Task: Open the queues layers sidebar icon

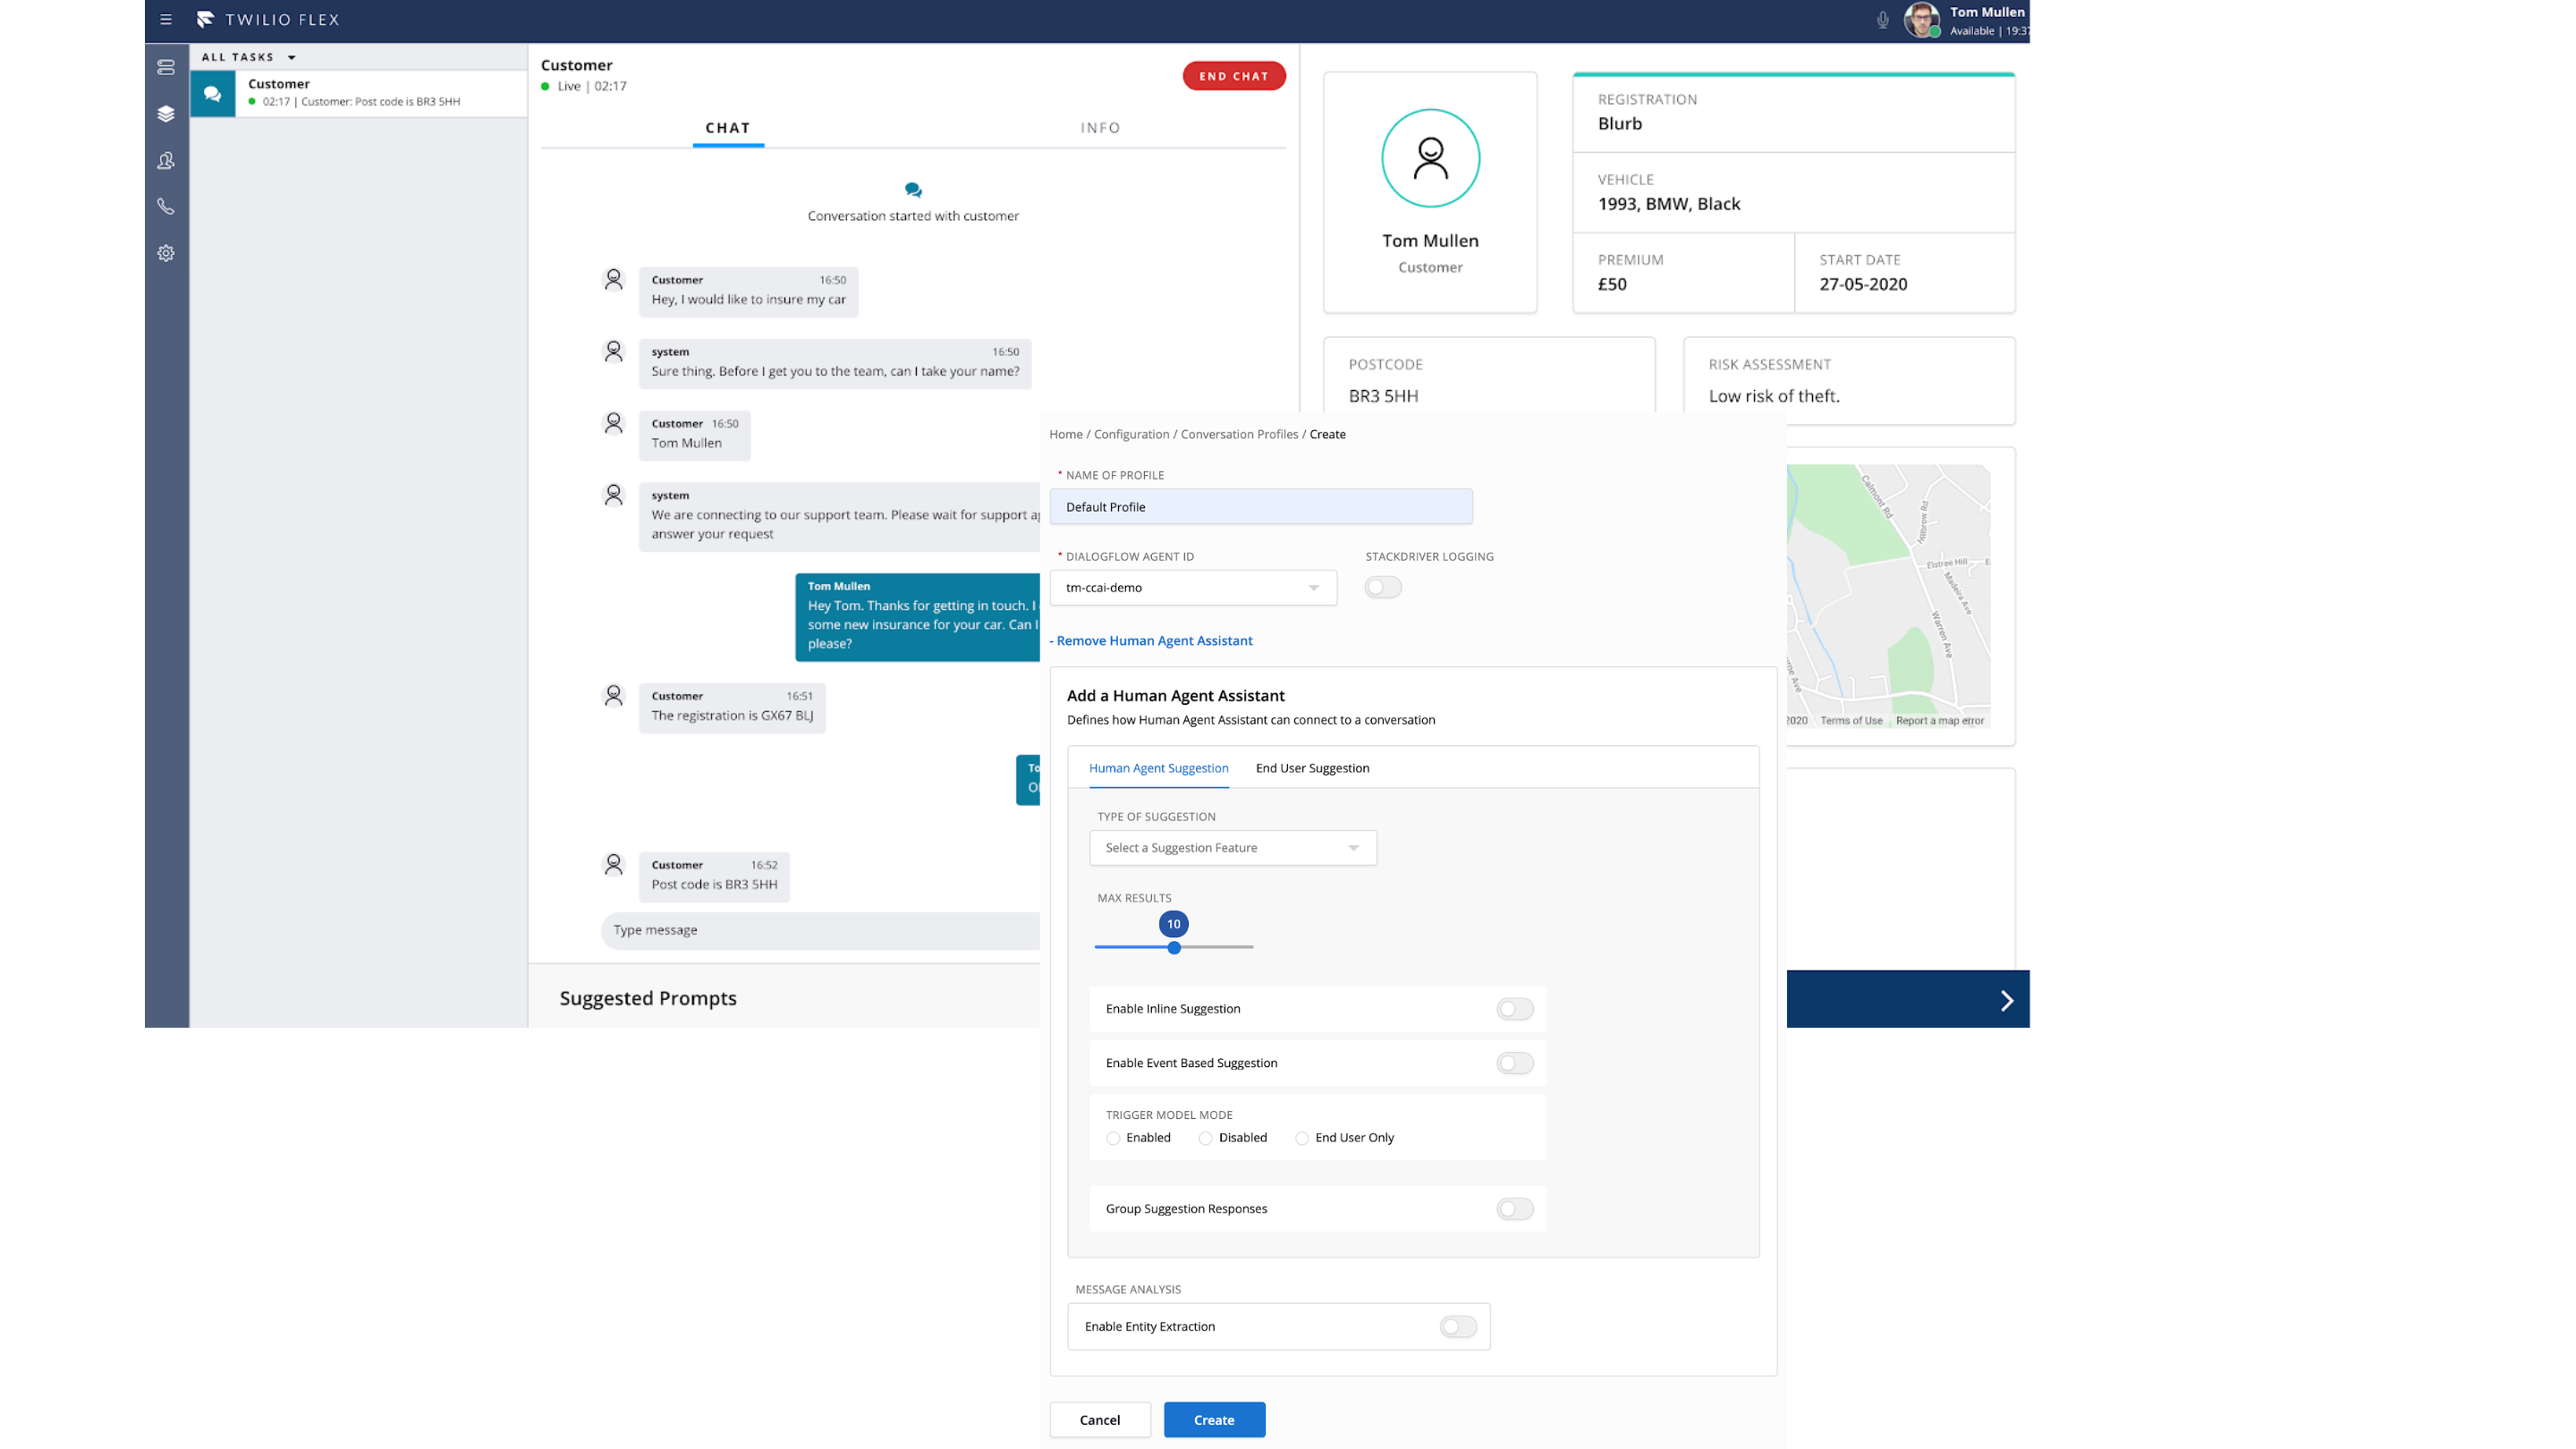Action: [166, 114]
